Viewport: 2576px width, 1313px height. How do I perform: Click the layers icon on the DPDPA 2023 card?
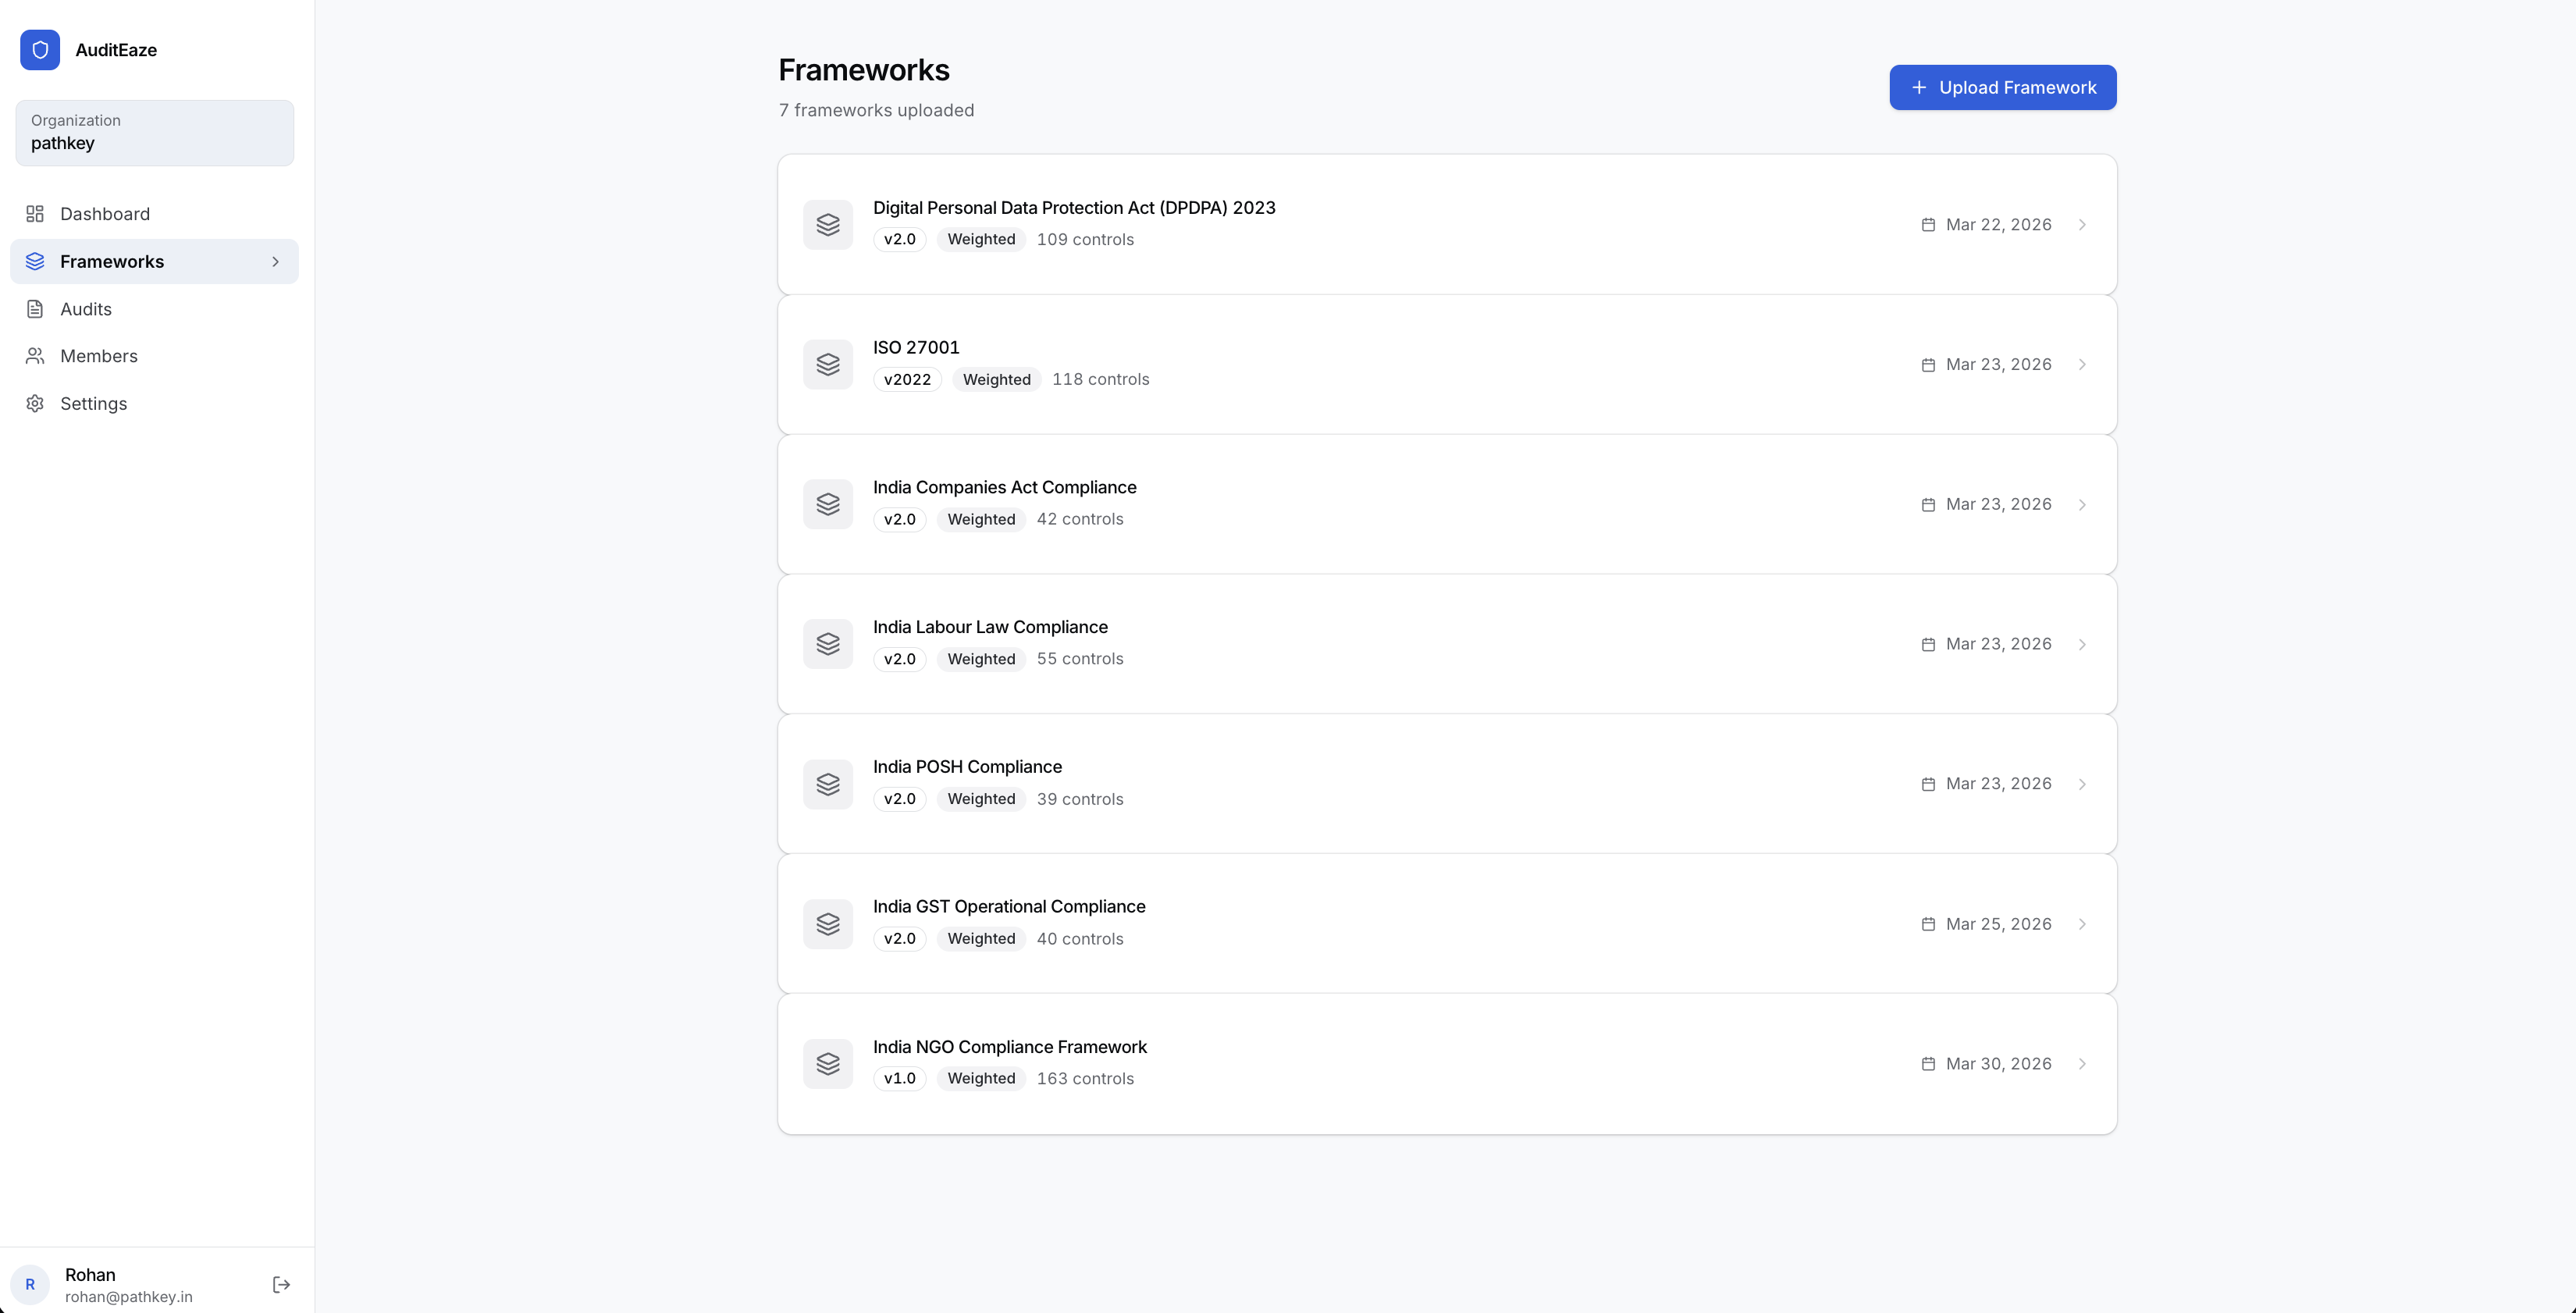click(x=828, y=224)
